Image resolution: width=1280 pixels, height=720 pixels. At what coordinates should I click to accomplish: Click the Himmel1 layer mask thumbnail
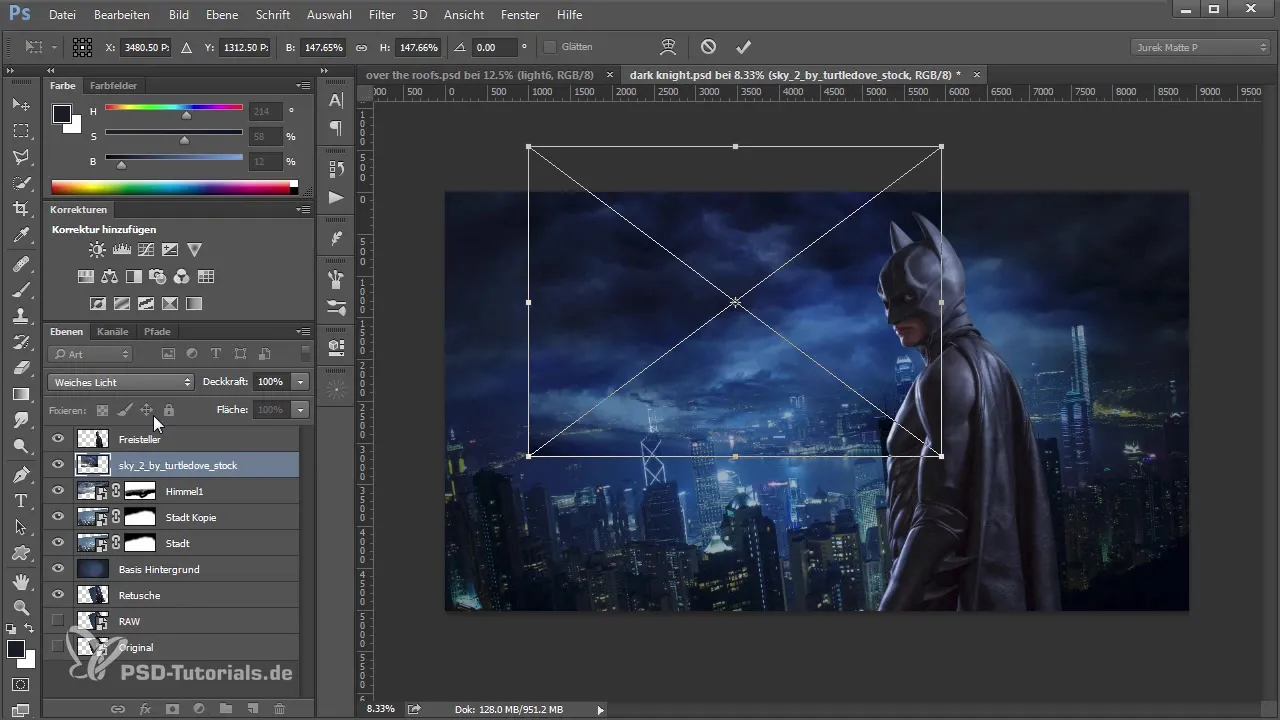pyautogui.click(x=140, y=491)
